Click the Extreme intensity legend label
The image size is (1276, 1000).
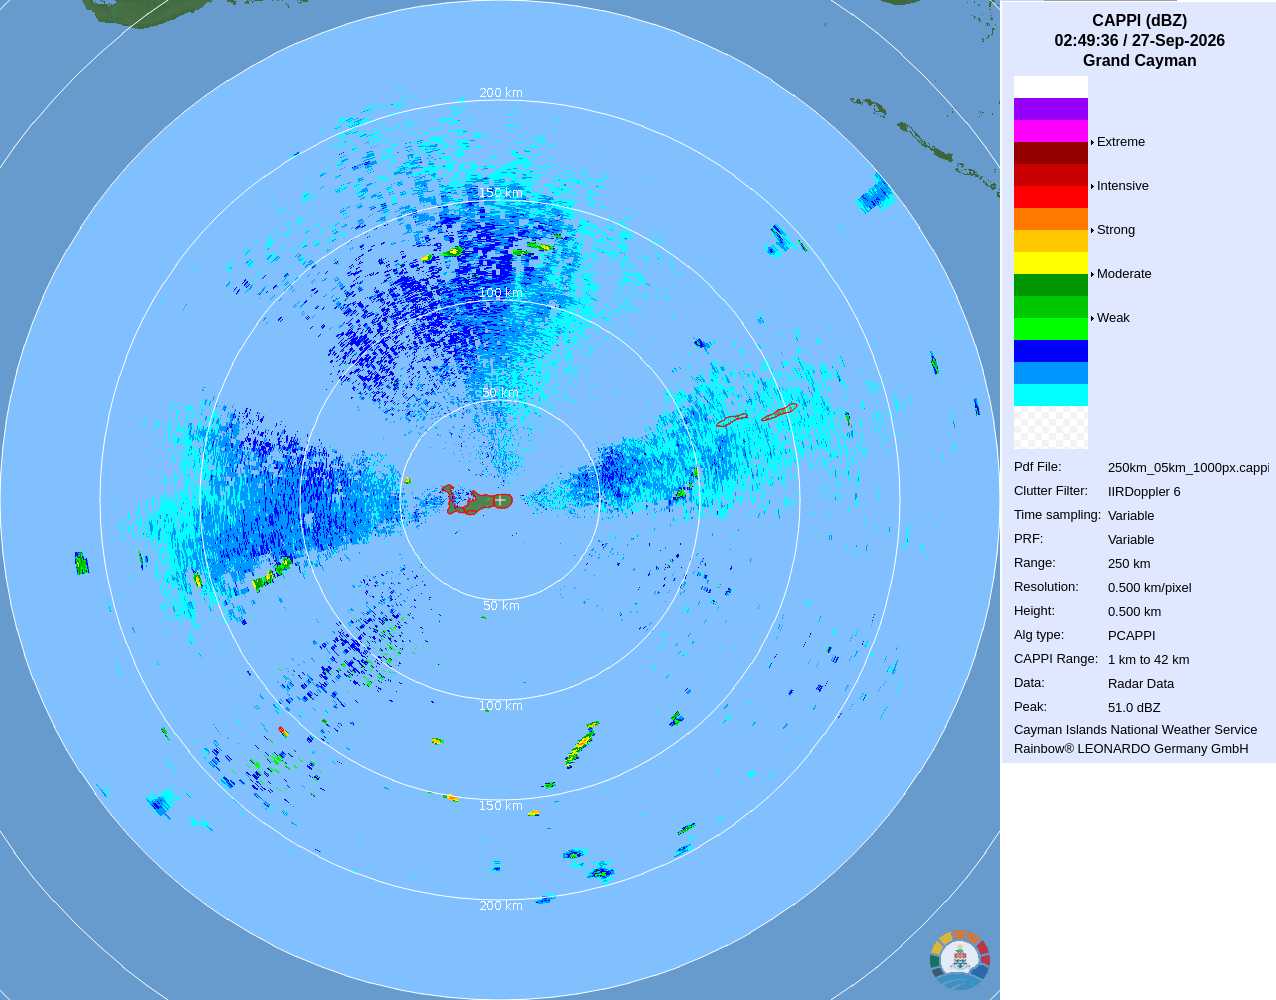click(x=1121, y=142)
